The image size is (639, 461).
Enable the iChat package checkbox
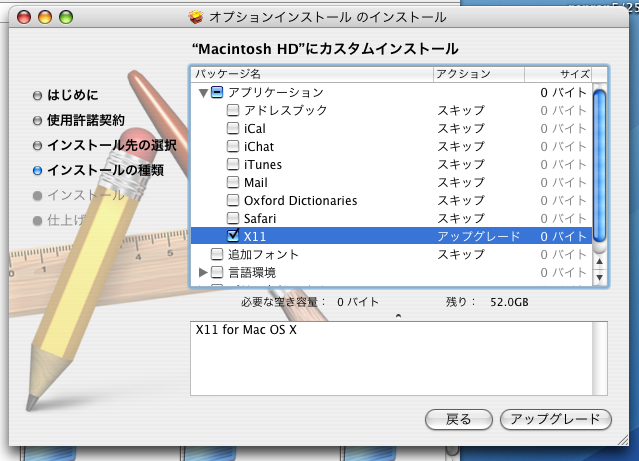click(233, 146)
